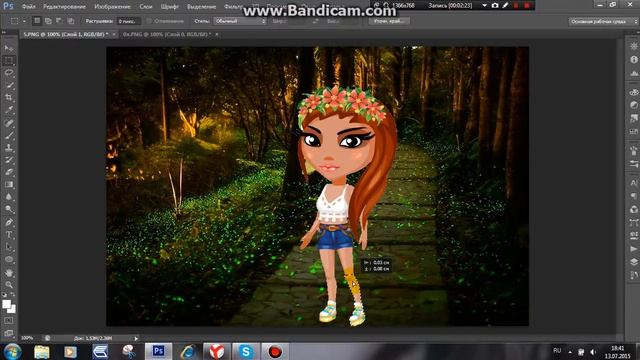This screenshot has width=640, height=360.
Task: Select the Magic Wand tool
Action: [x=9, y=85]
